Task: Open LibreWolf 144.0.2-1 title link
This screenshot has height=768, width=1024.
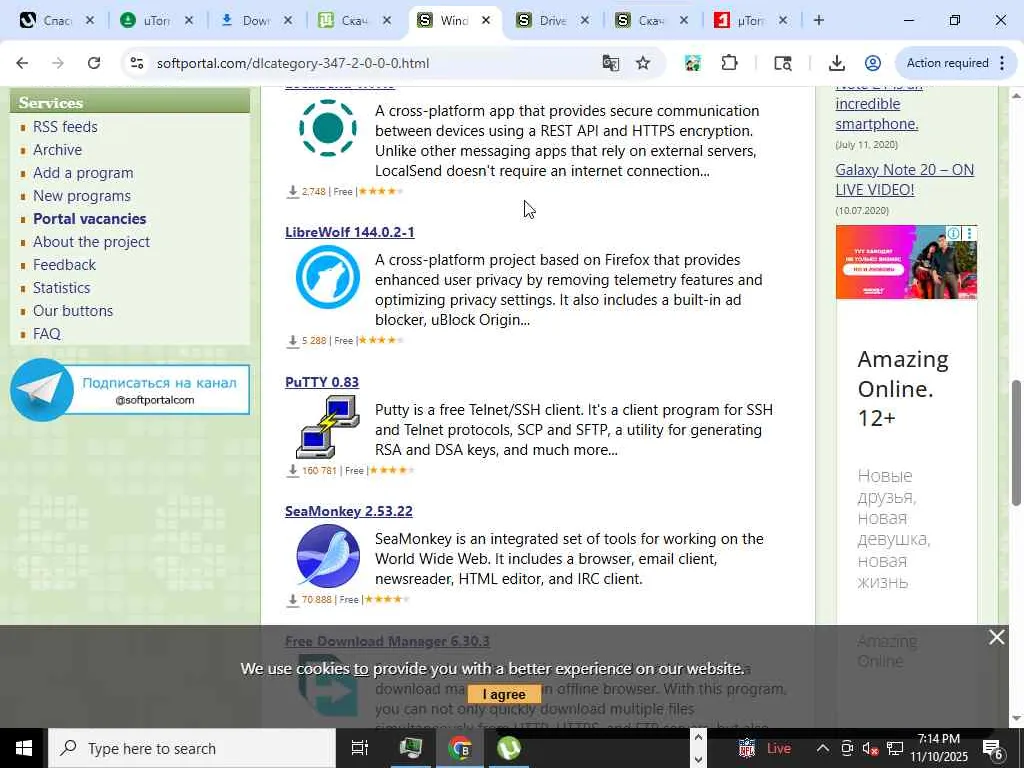Action: 349,232
